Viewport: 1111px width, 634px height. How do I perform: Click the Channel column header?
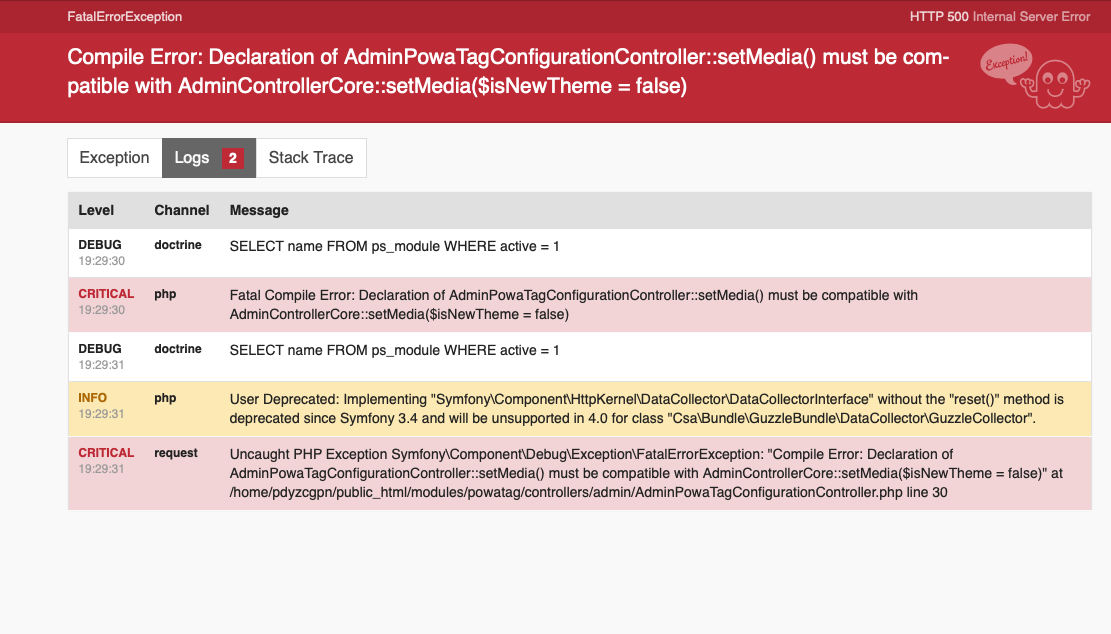pyautogui.click(x=182, y=210)
